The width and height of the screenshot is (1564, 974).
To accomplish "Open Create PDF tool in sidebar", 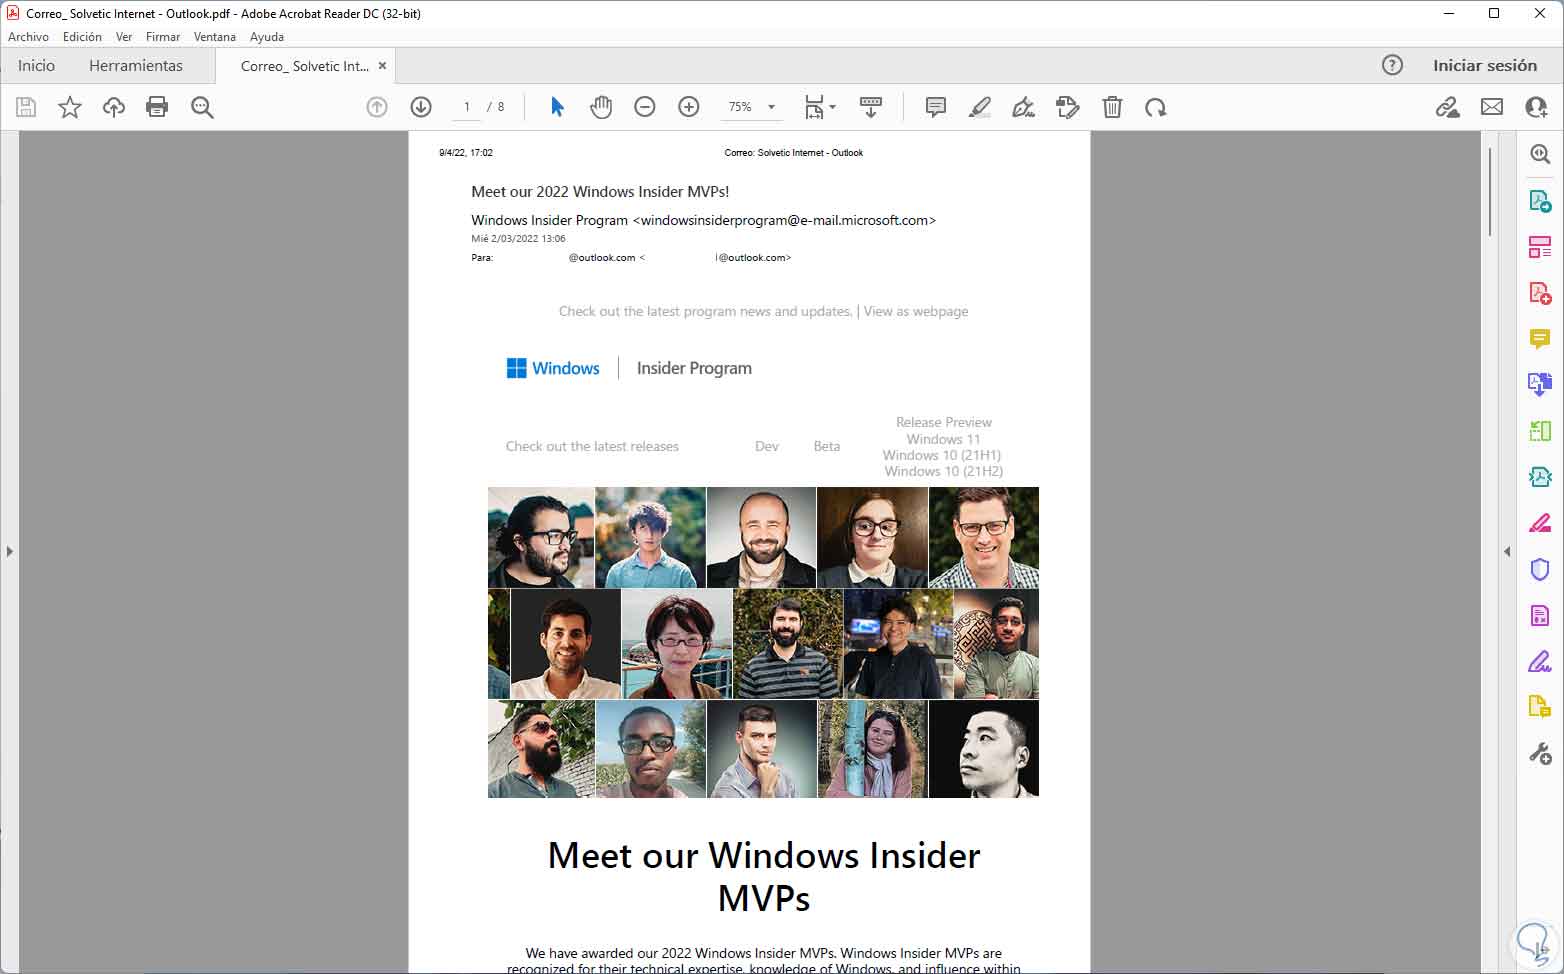I will coord(1540,292).
